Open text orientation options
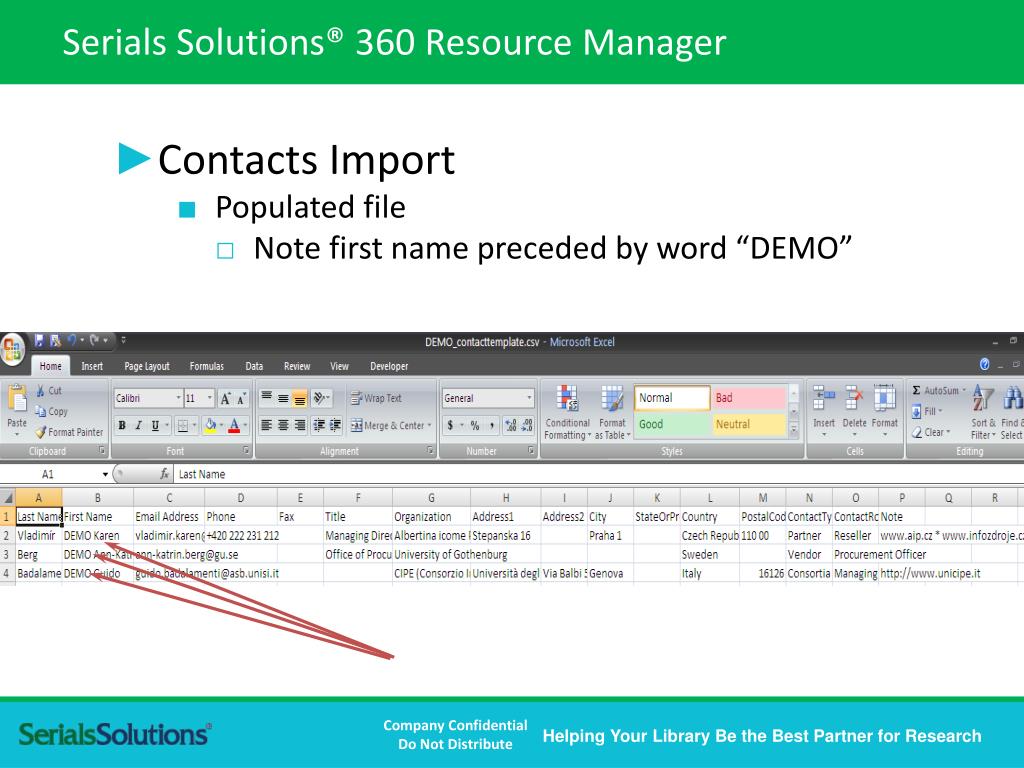 coord(321,398)
